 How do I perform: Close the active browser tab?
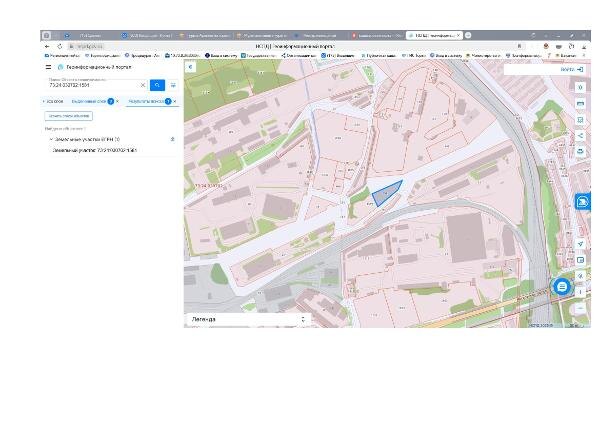458,35
